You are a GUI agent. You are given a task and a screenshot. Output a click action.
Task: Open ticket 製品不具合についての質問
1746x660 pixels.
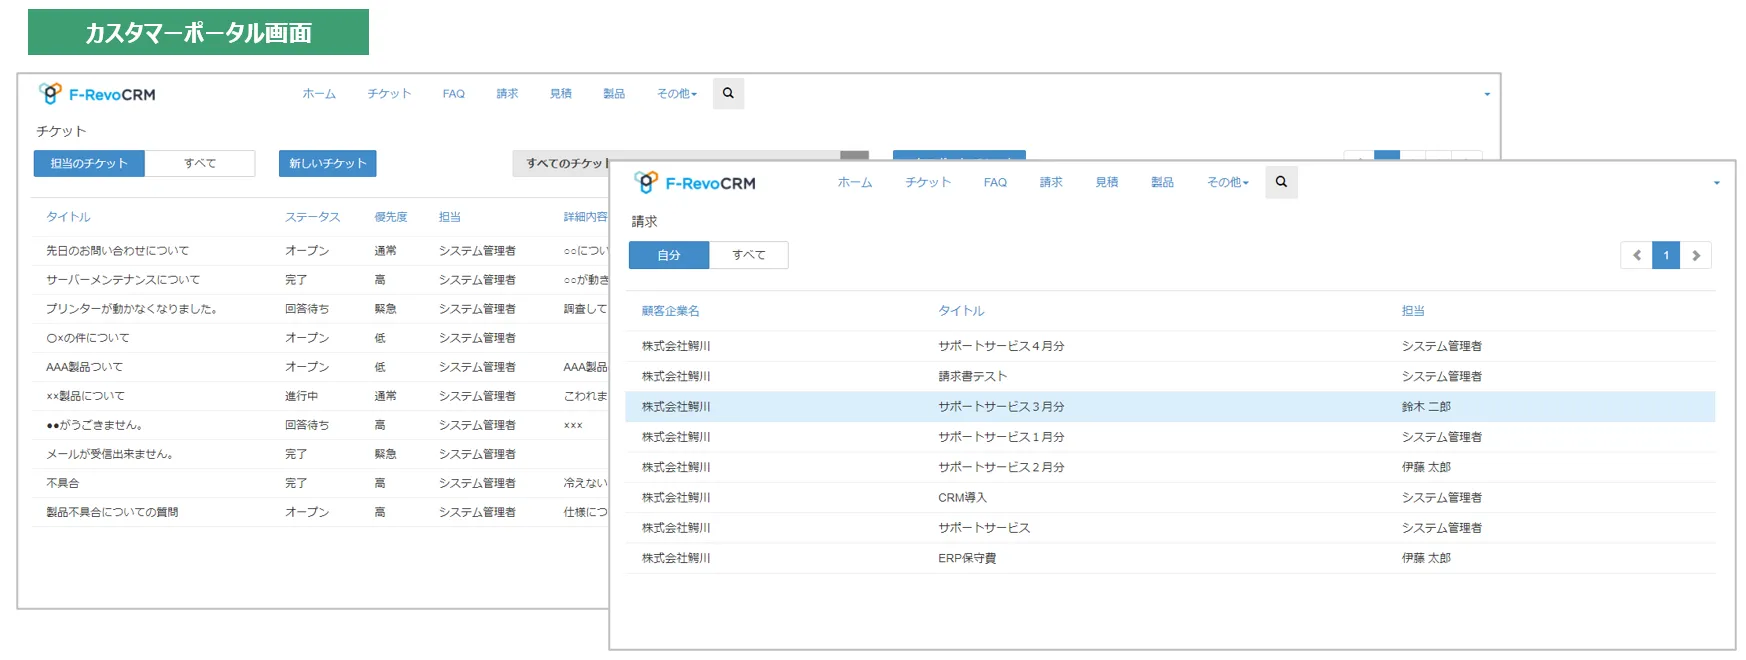tap(112, 512)
